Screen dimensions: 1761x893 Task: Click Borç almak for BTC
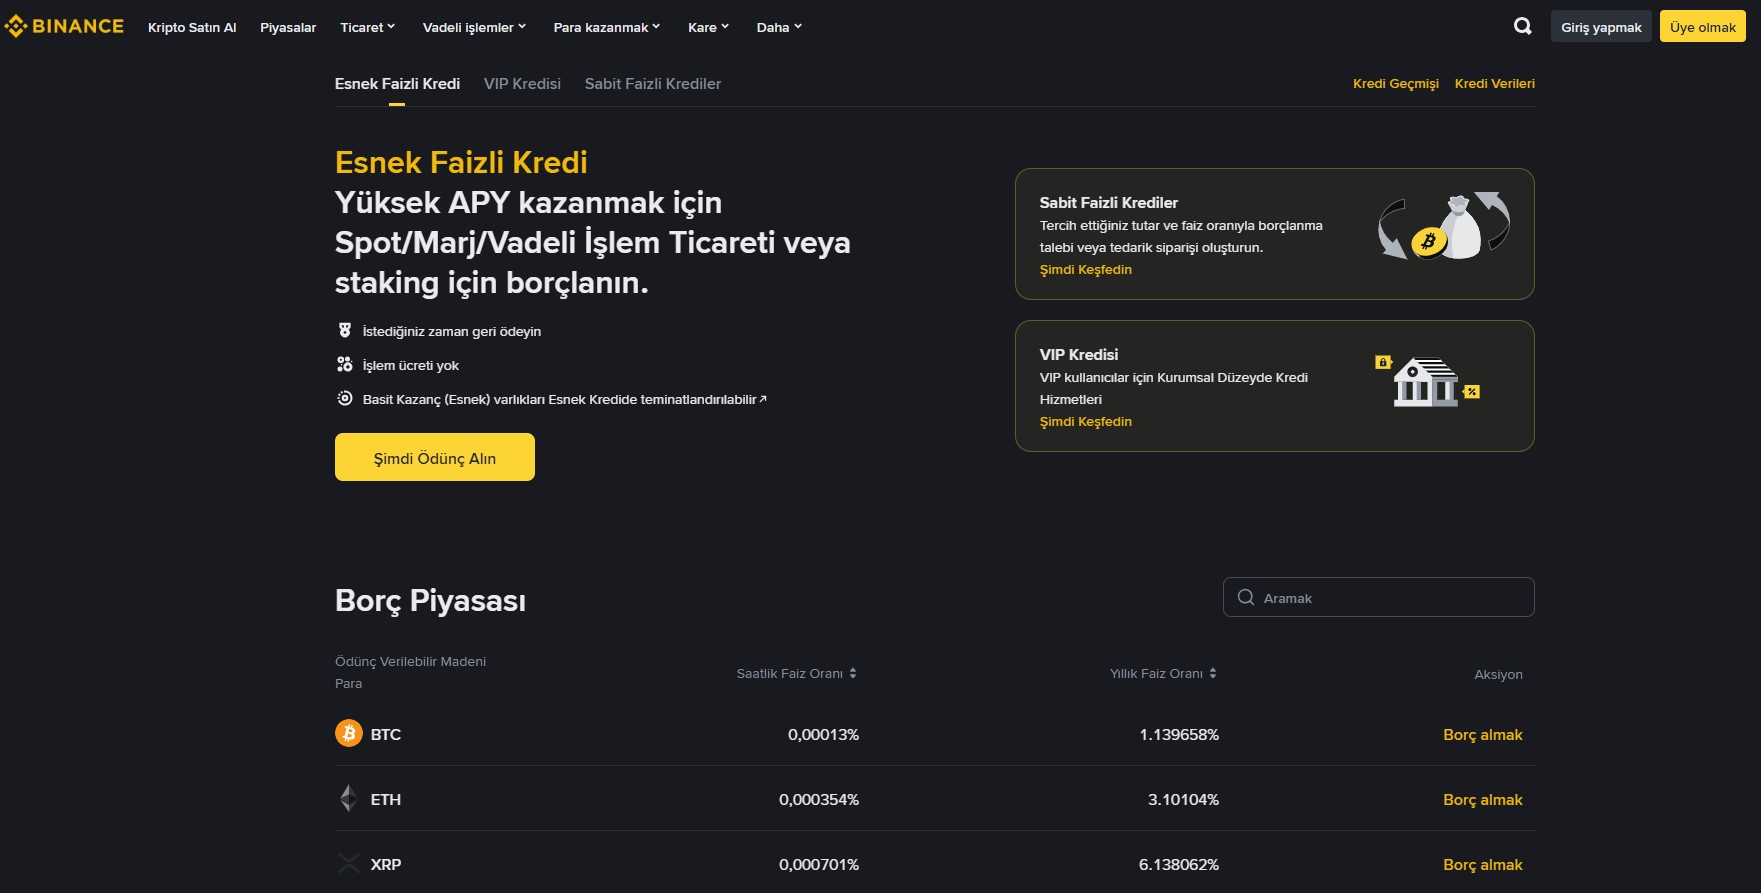[1483, 735]
